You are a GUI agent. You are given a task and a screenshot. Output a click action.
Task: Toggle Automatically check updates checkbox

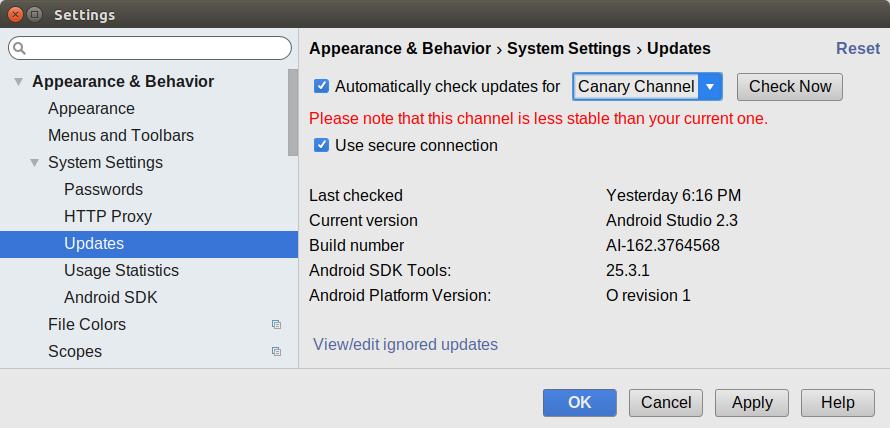click(321, 87)
